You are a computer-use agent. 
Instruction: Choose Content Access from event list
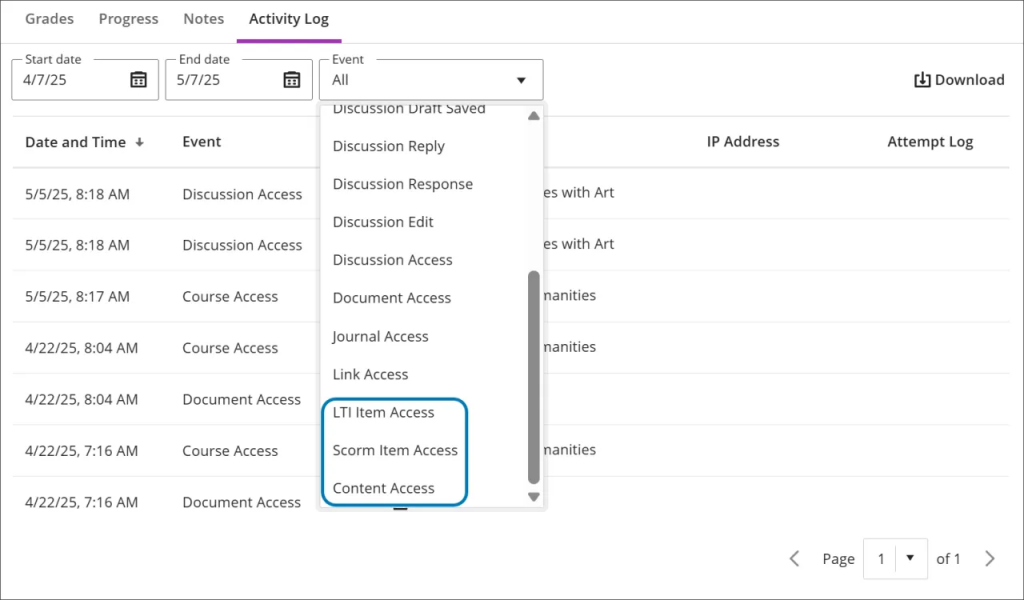click(383, 488)
